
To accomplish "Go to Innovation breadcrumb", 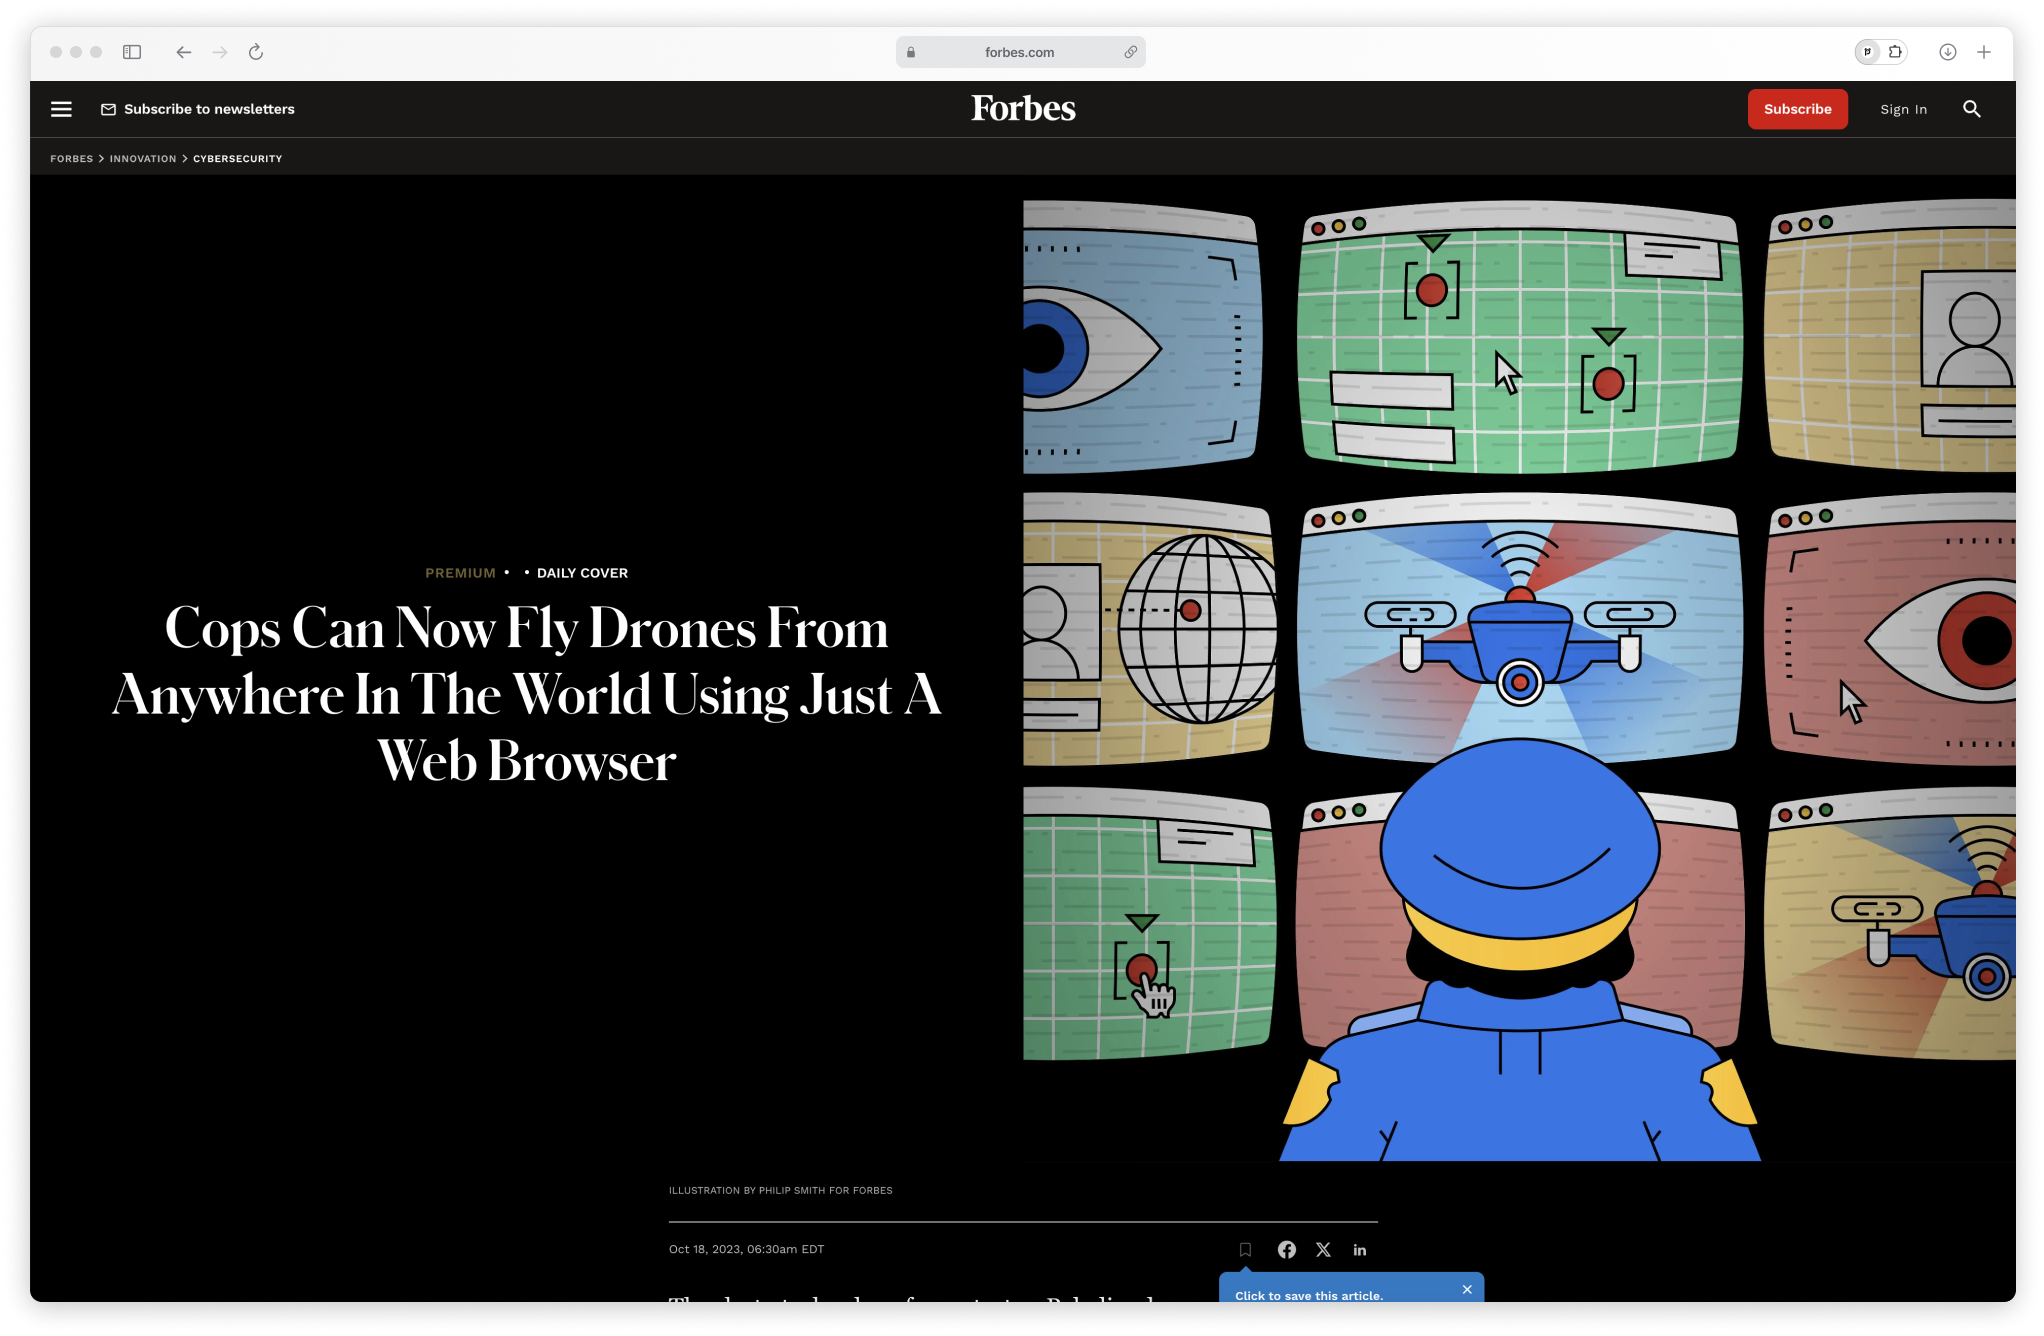I will [x=143, y=158].
